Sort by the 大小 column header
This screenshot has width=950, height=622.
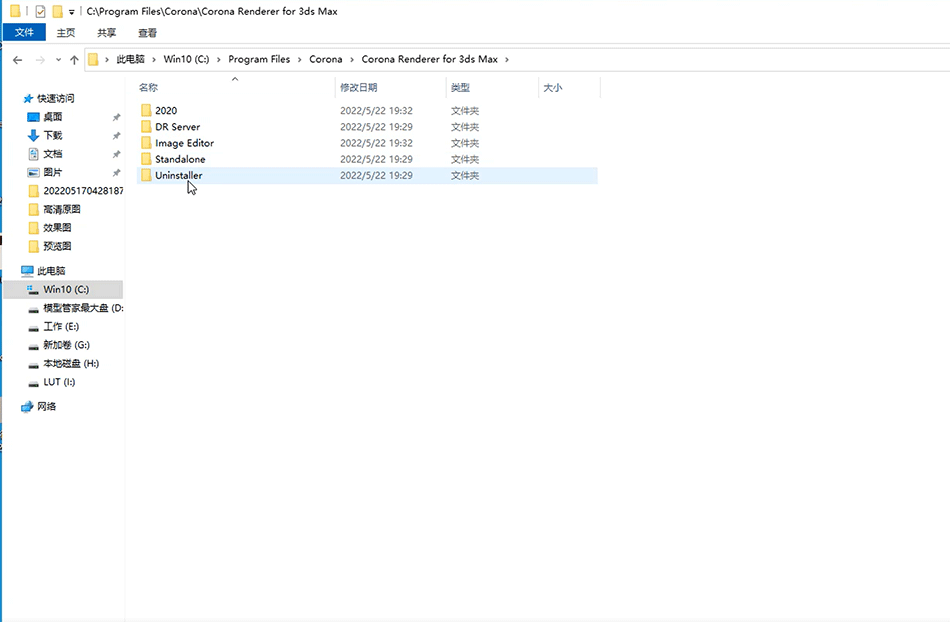point(553,88)
